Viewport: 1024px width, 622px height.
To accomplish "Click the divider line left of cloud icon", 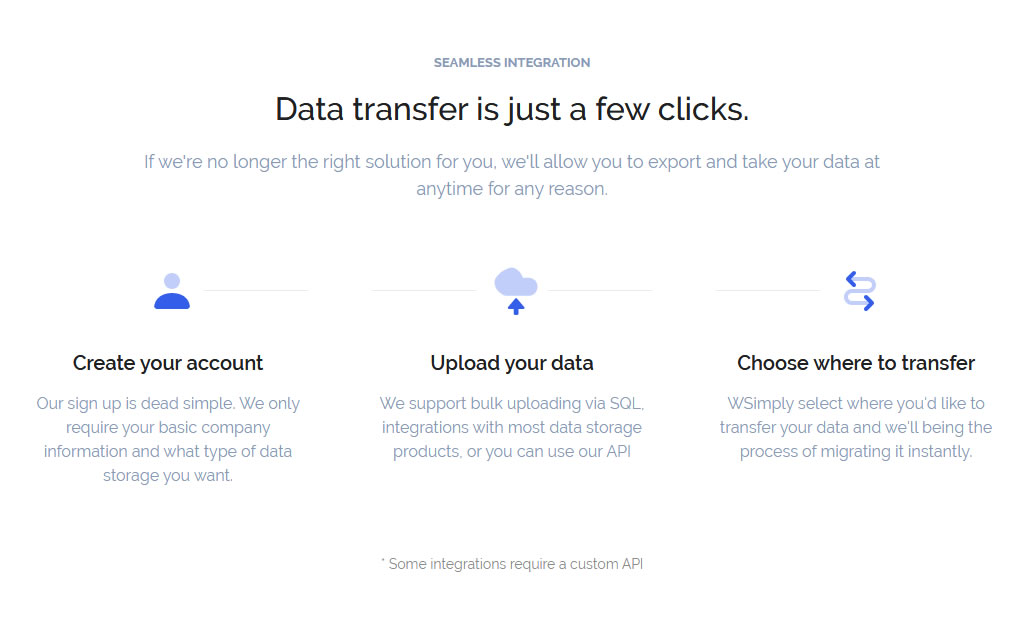I will point(423,291).
